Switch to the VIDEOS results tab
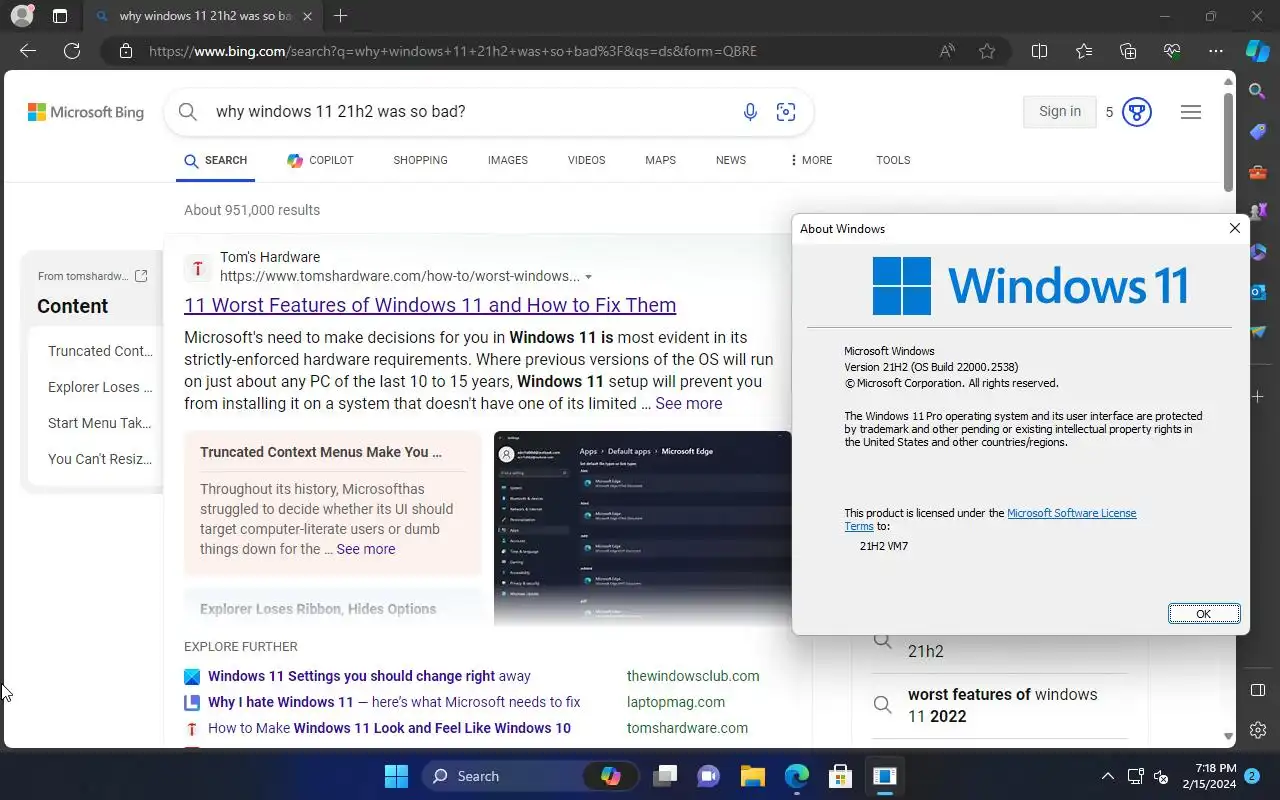 tap(586, 160)
